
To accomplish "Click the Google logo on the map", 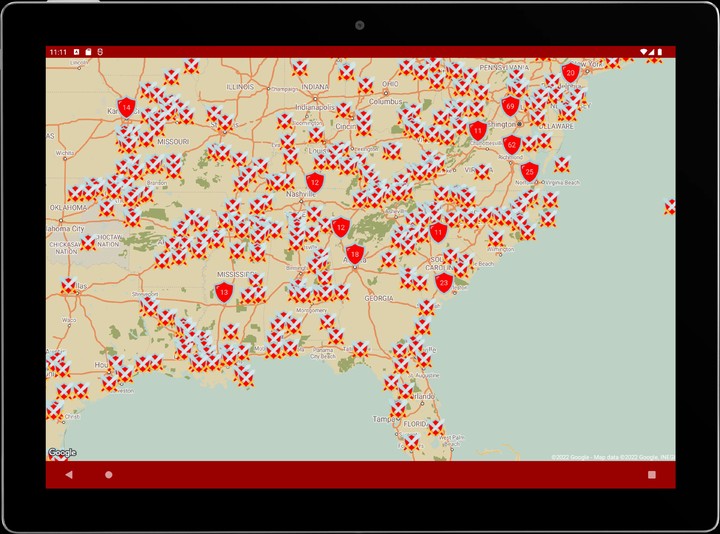I will (x=62, y=453).
